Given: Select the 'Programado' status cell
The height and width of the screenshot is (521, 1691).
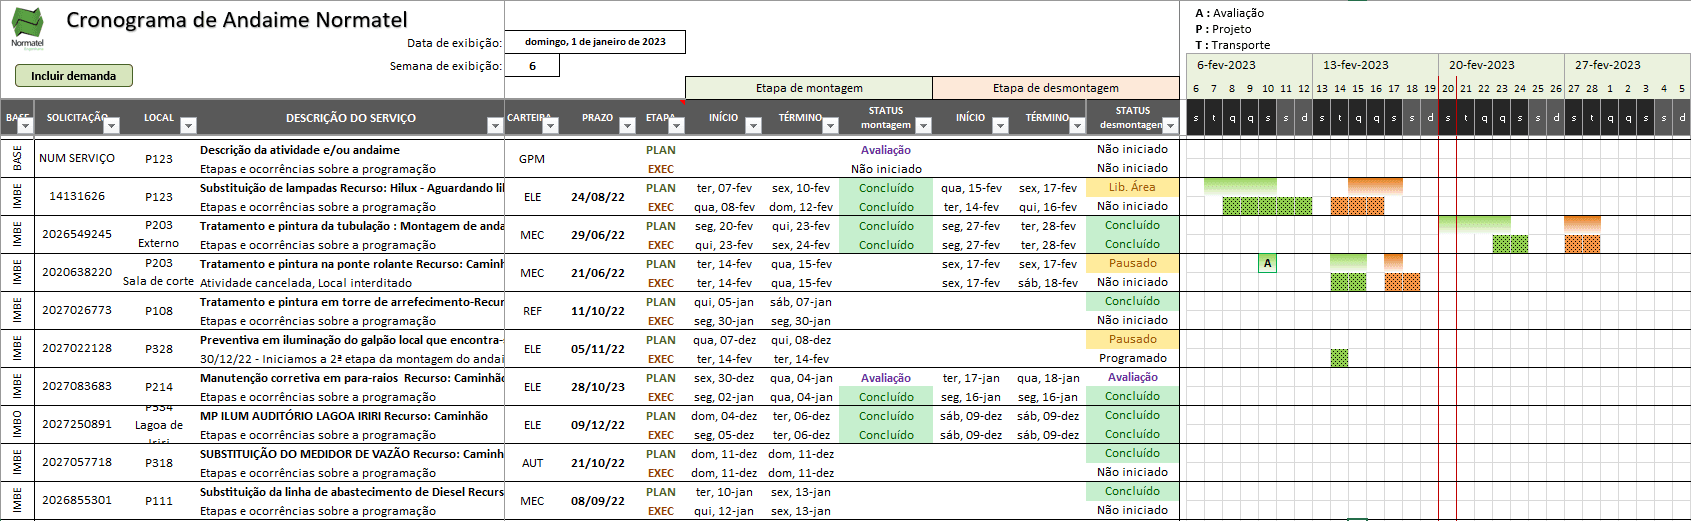Looking at the screenshot, I should pyautogui.click(x=1132, y=358).
